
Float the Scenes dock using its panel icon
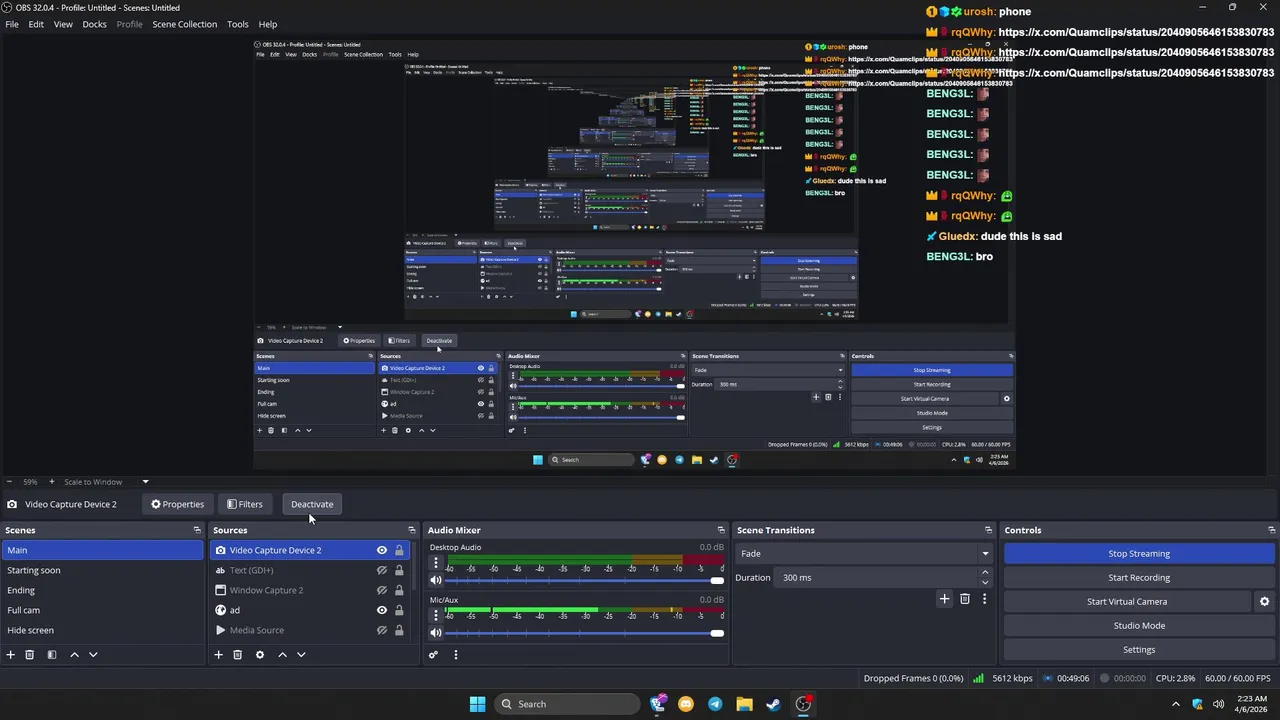197,530
